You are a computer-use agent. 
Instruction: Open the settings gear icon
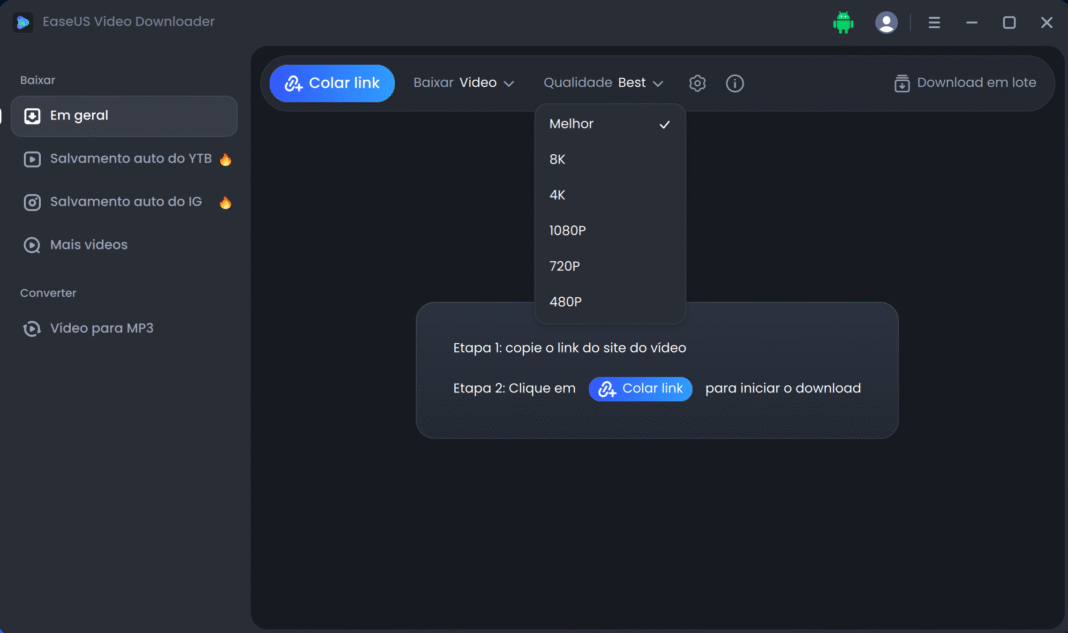point(697,83)
